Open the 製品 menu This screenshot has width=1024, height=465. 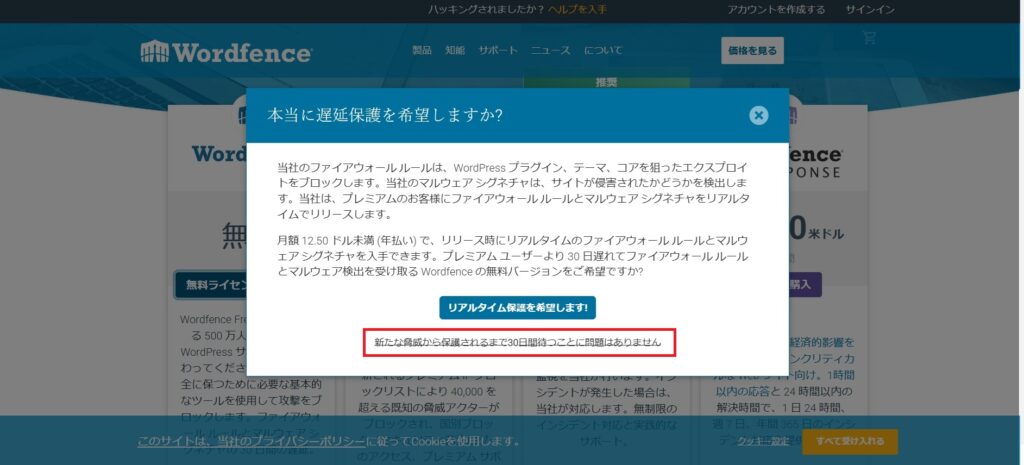(422, 50)
